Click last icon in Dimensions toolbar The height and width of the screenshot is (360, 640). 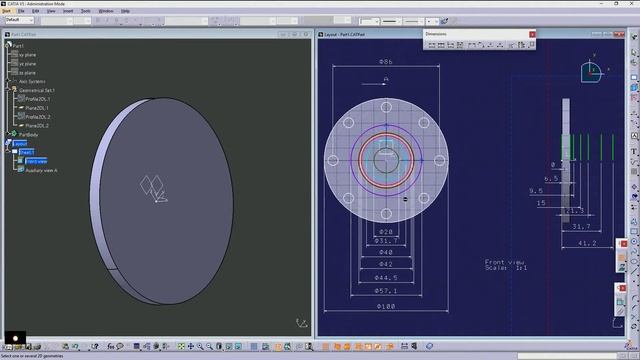pos(531,45)
